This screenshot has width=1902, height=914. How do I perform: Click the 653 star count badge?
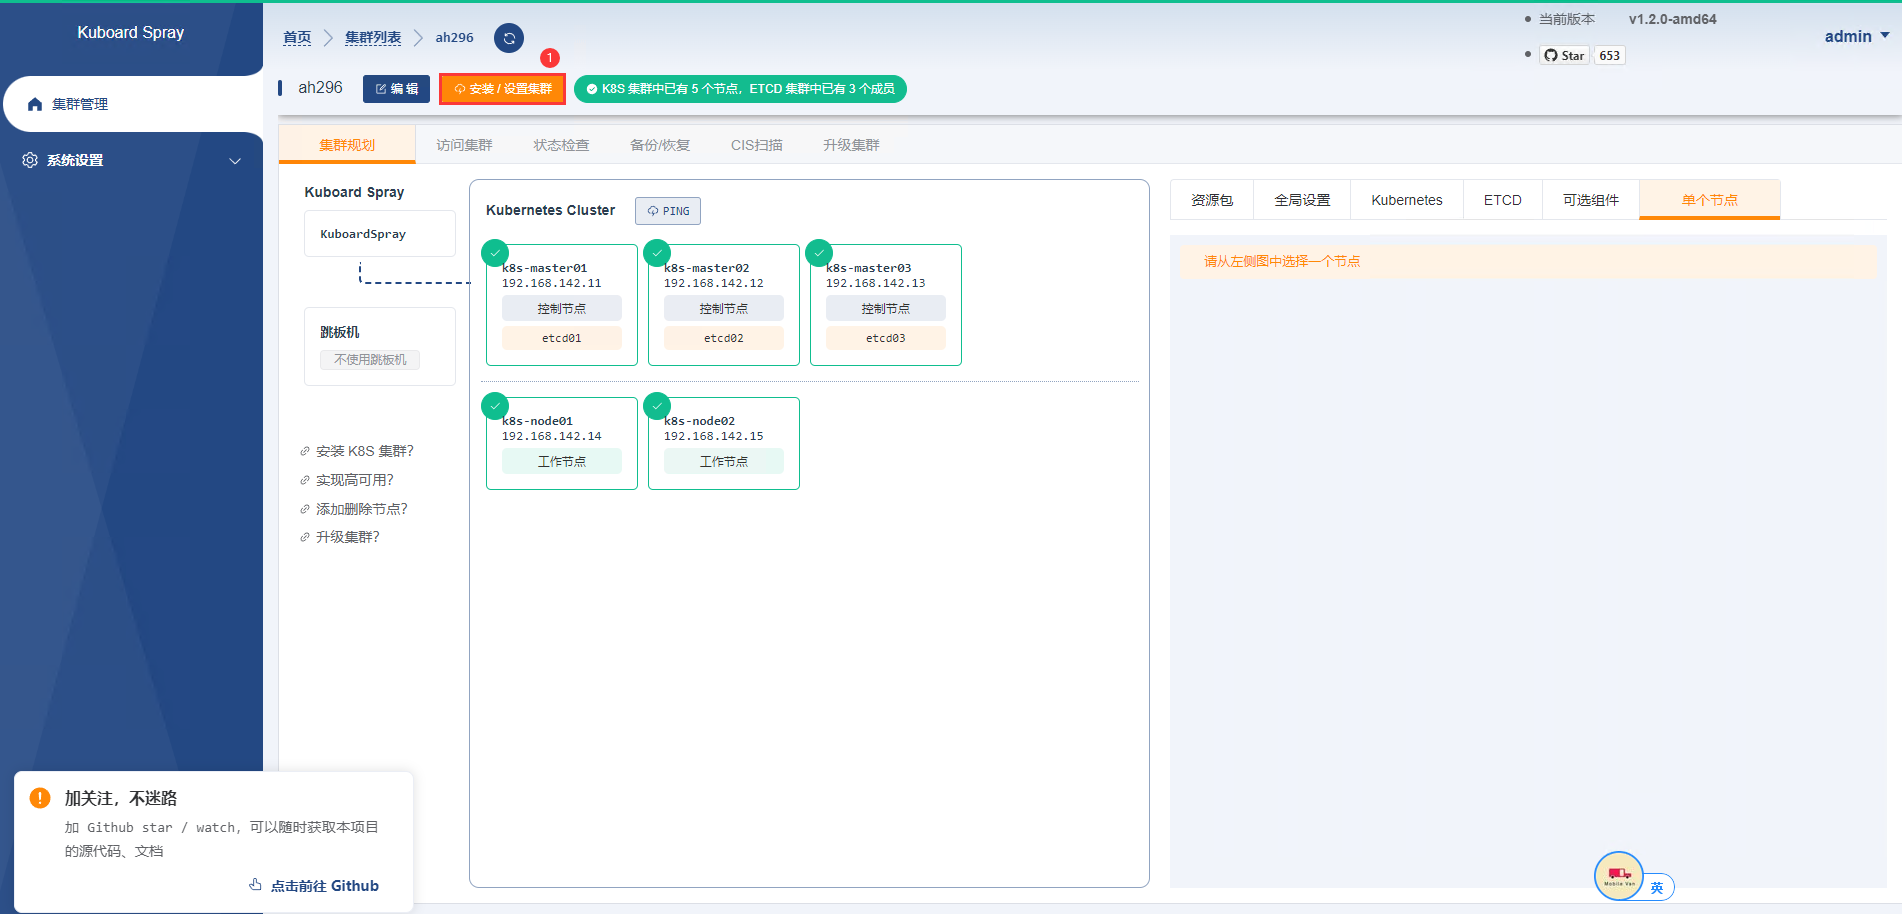point(1609,56)
